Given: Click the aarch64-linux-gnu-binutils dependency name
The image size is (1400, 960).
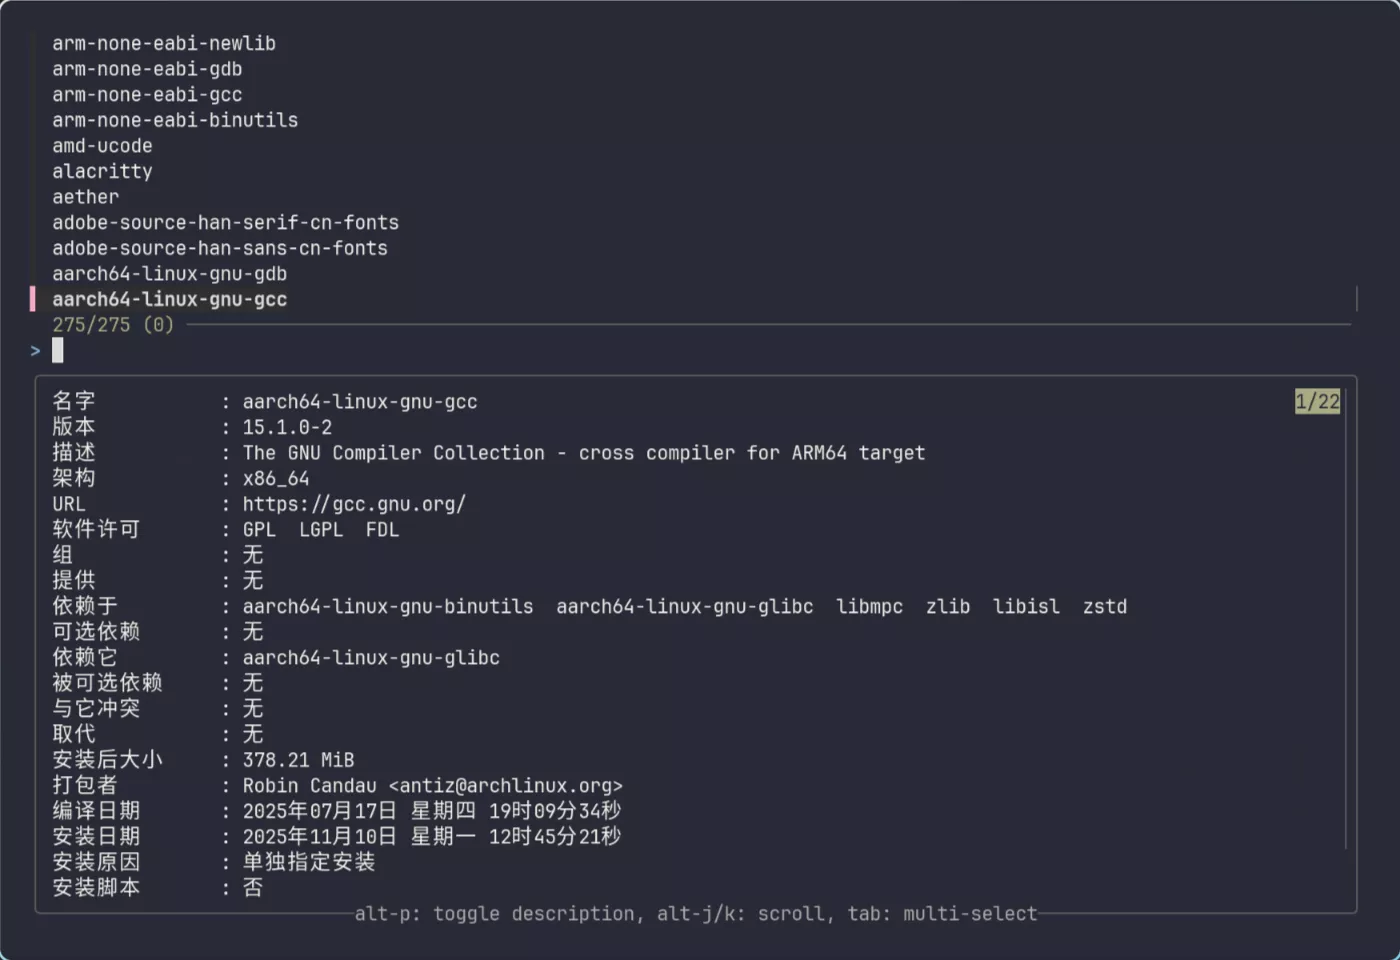Looking at the screenshot, I should click(388, 607).
